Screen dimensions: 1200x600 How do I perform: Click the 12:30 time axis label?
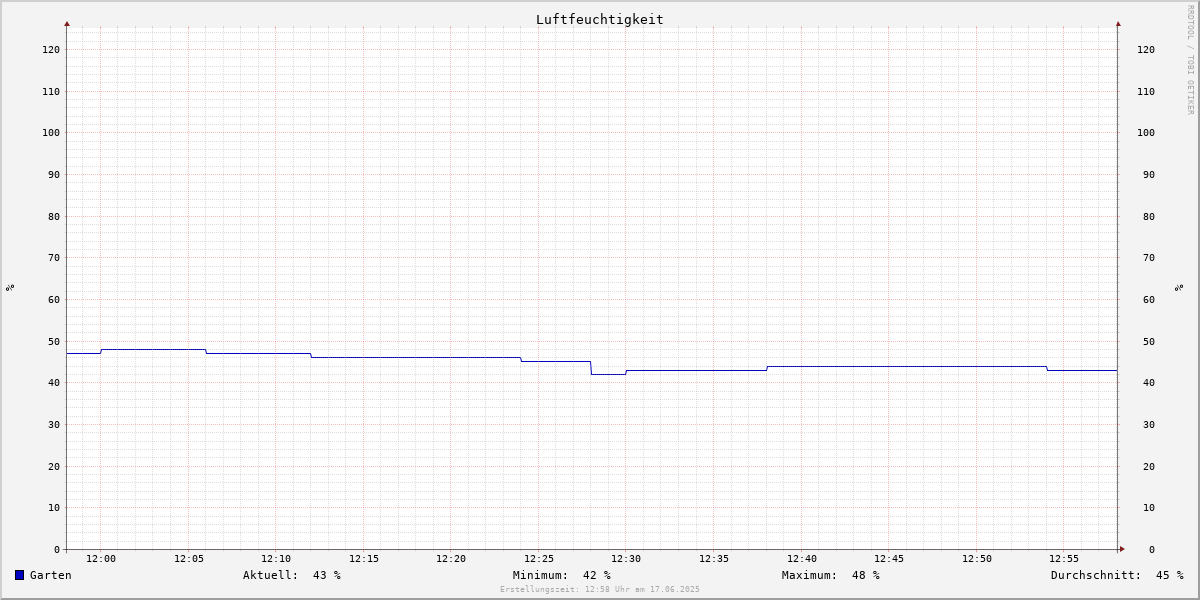(626, 559)
